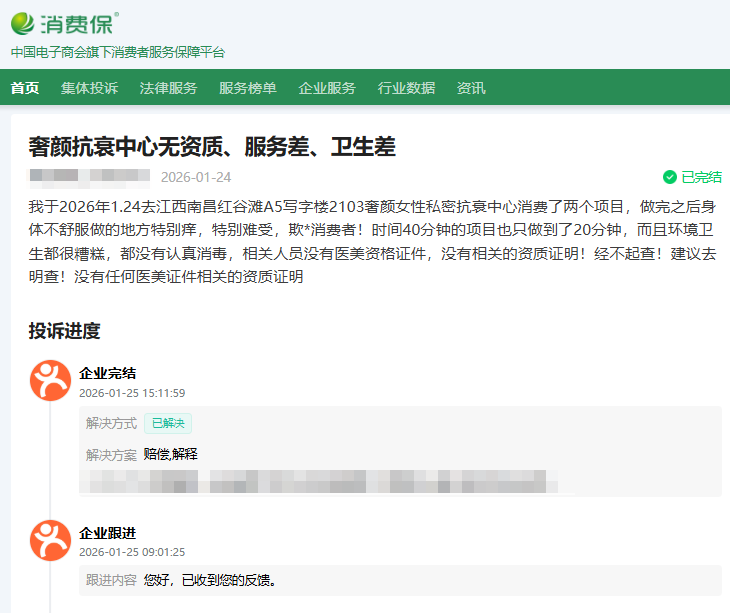The width and height of the screenshot is (730, 613).
Task: Select the 法律服务 menu item
Action: 168,88
